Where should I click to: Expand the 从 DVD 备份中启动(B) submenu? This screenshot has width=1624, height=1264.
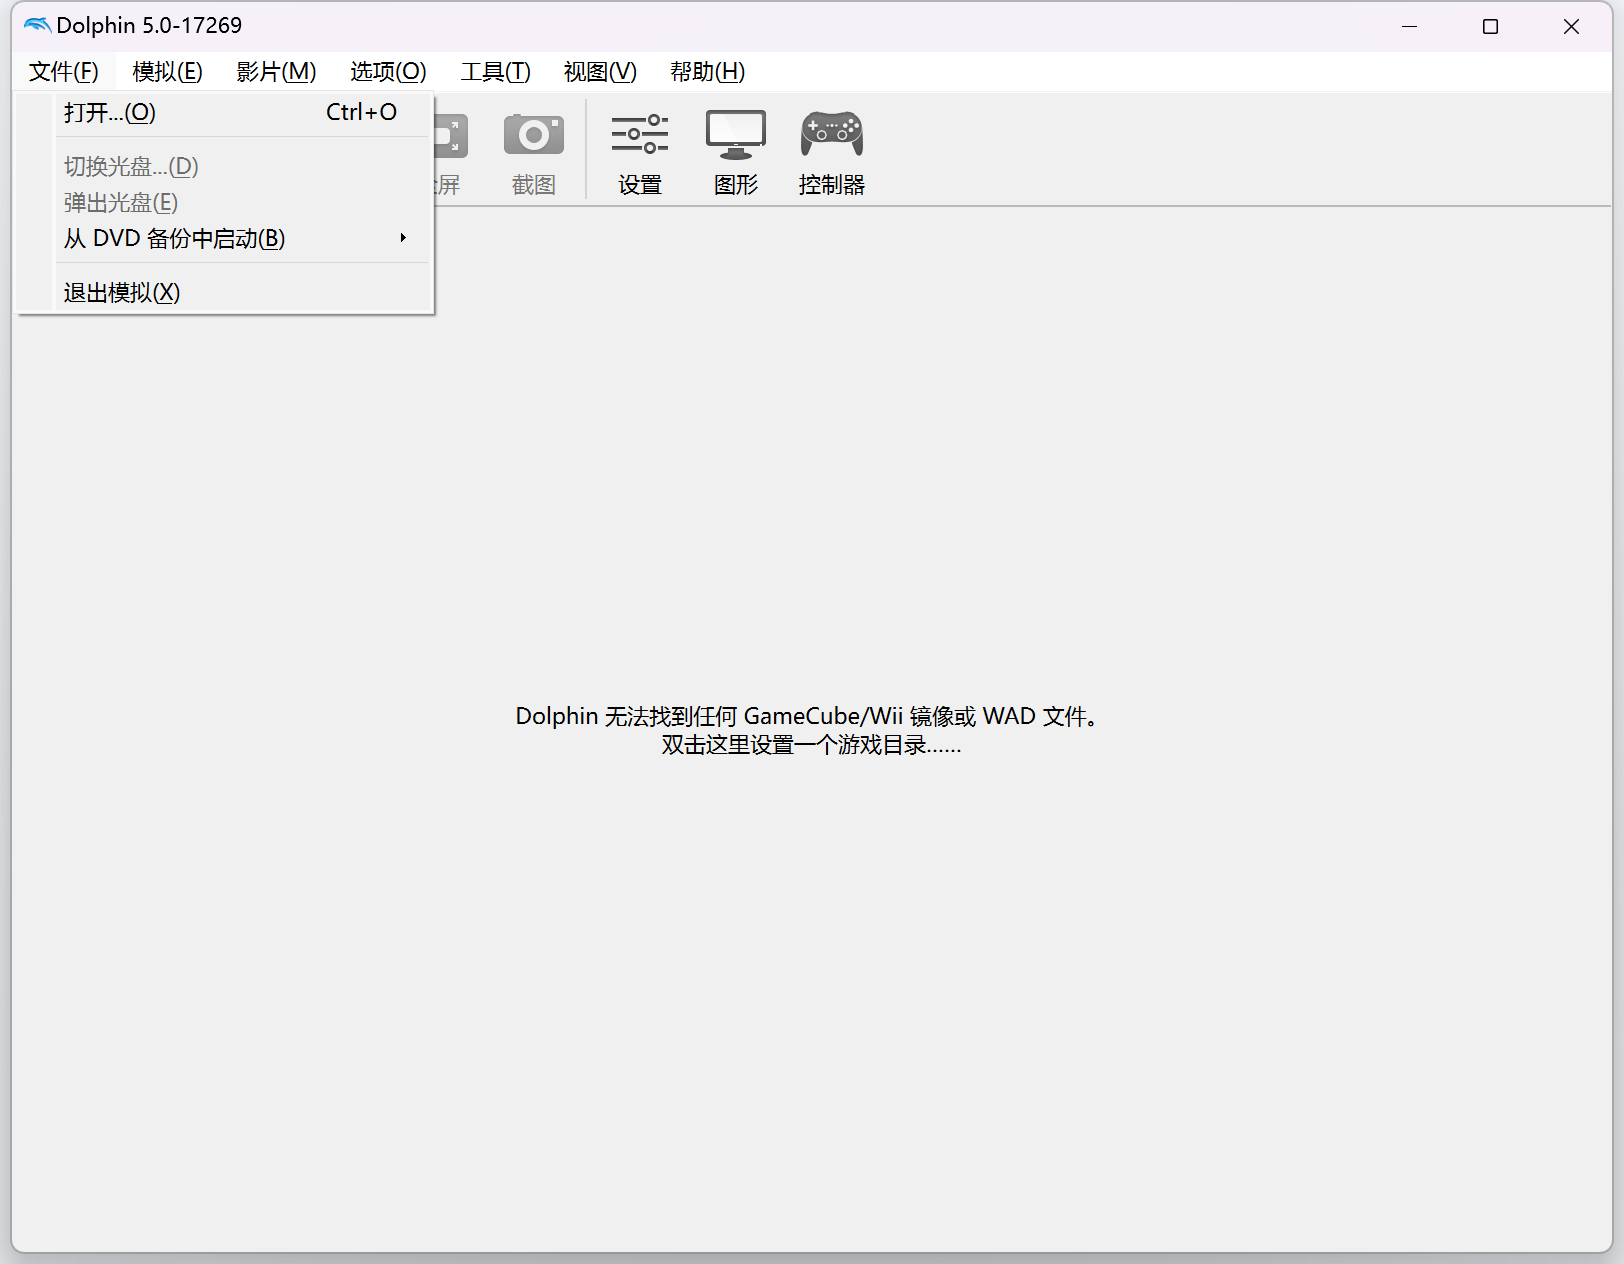(x=226, y=239)
